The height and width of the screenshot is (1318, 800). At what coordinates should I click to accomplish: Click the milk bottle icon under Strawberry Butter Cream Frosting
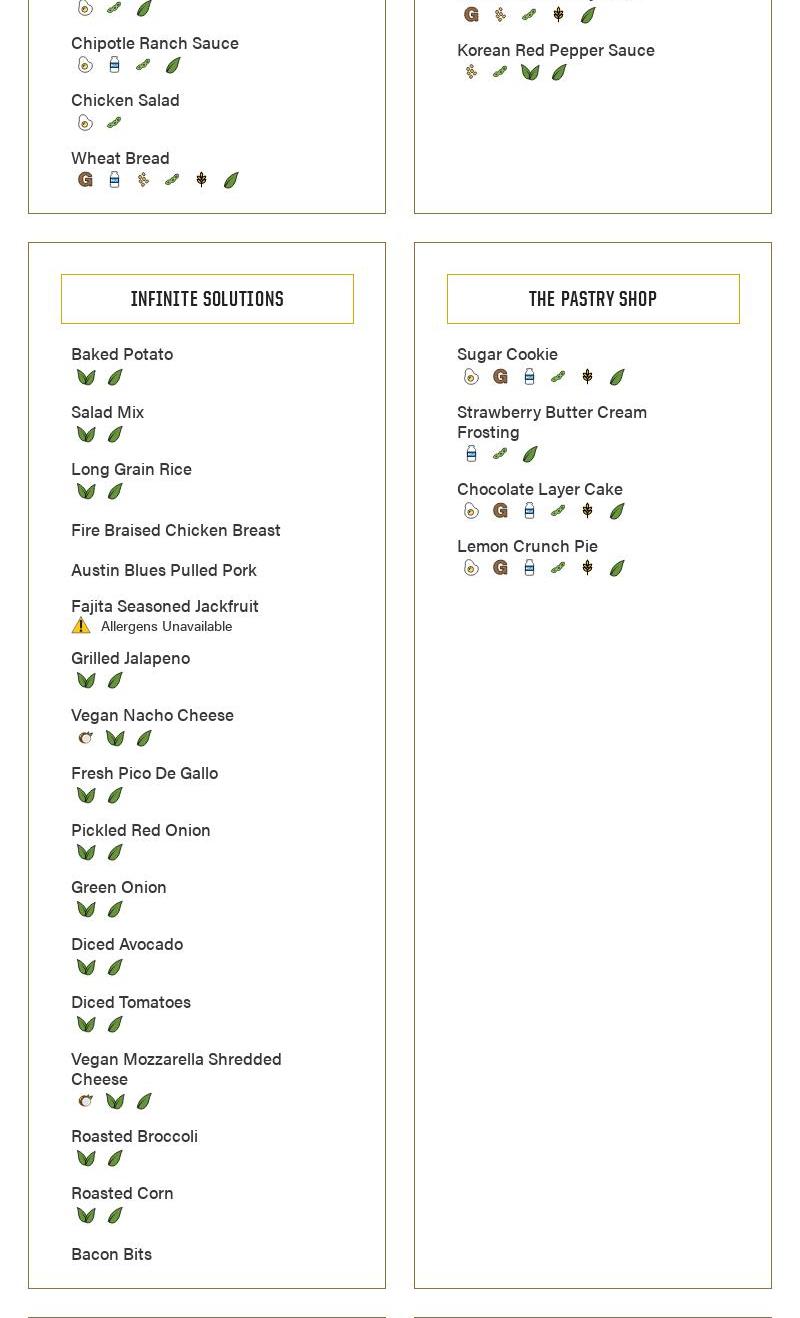(x=471, y=454)
